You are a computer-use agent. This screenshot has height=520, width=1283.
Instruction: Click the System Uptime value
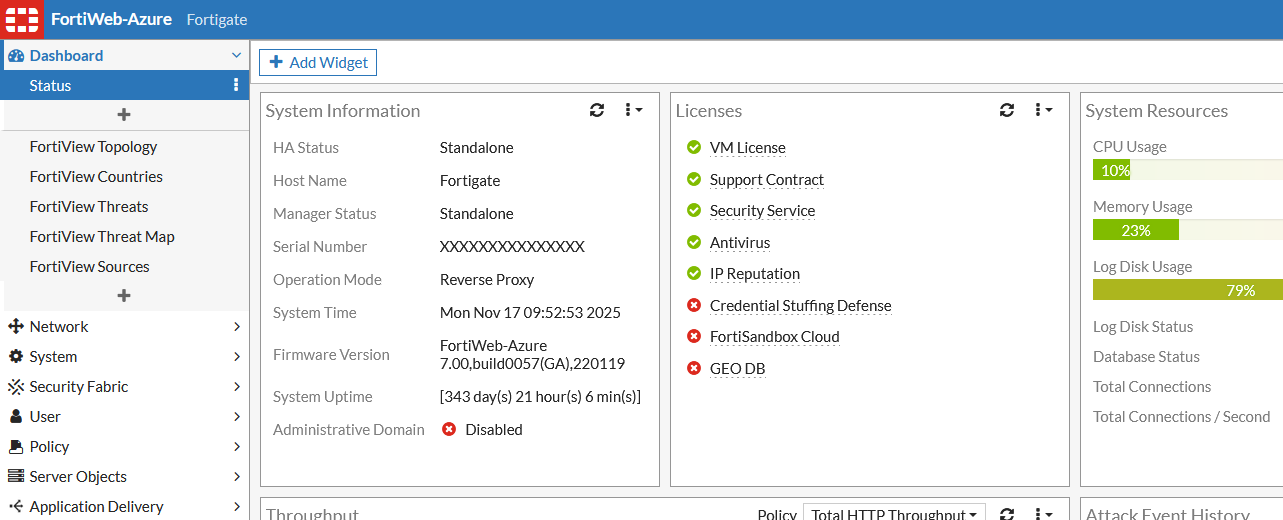[540, 397]
